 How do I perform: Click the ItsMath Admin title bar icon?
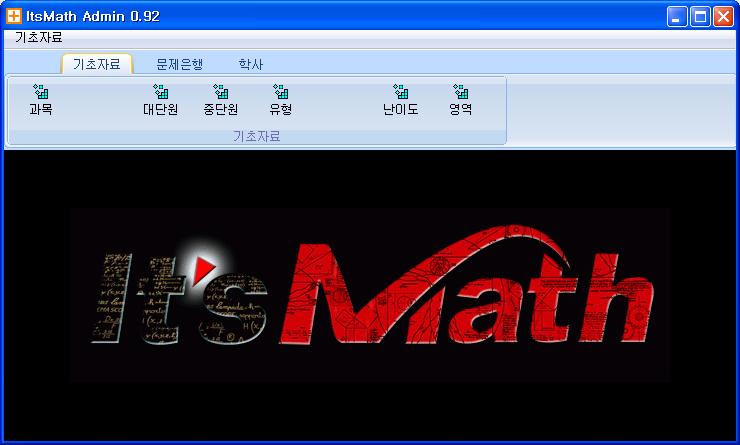pos(13,16)
